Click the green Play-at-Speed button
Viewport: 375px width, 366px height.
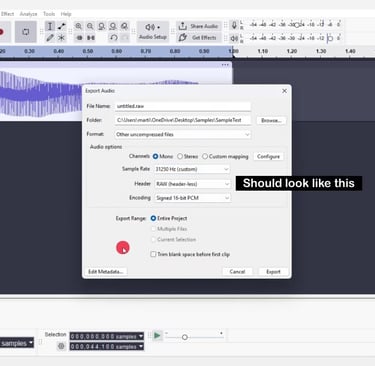coord(157,335)
